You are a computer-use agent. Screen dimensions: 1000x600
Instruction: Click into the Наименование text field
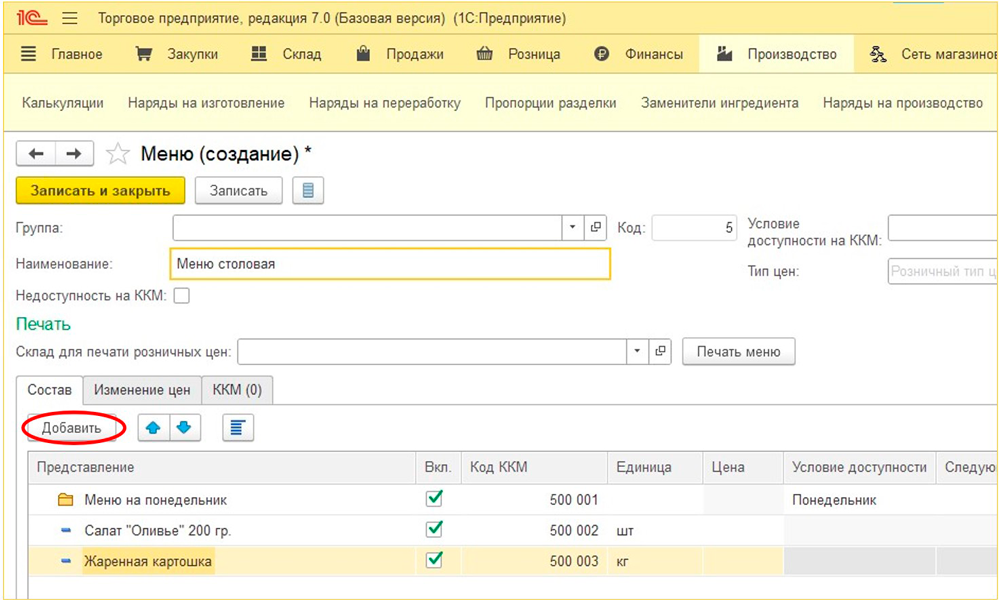tap(390, 264)
